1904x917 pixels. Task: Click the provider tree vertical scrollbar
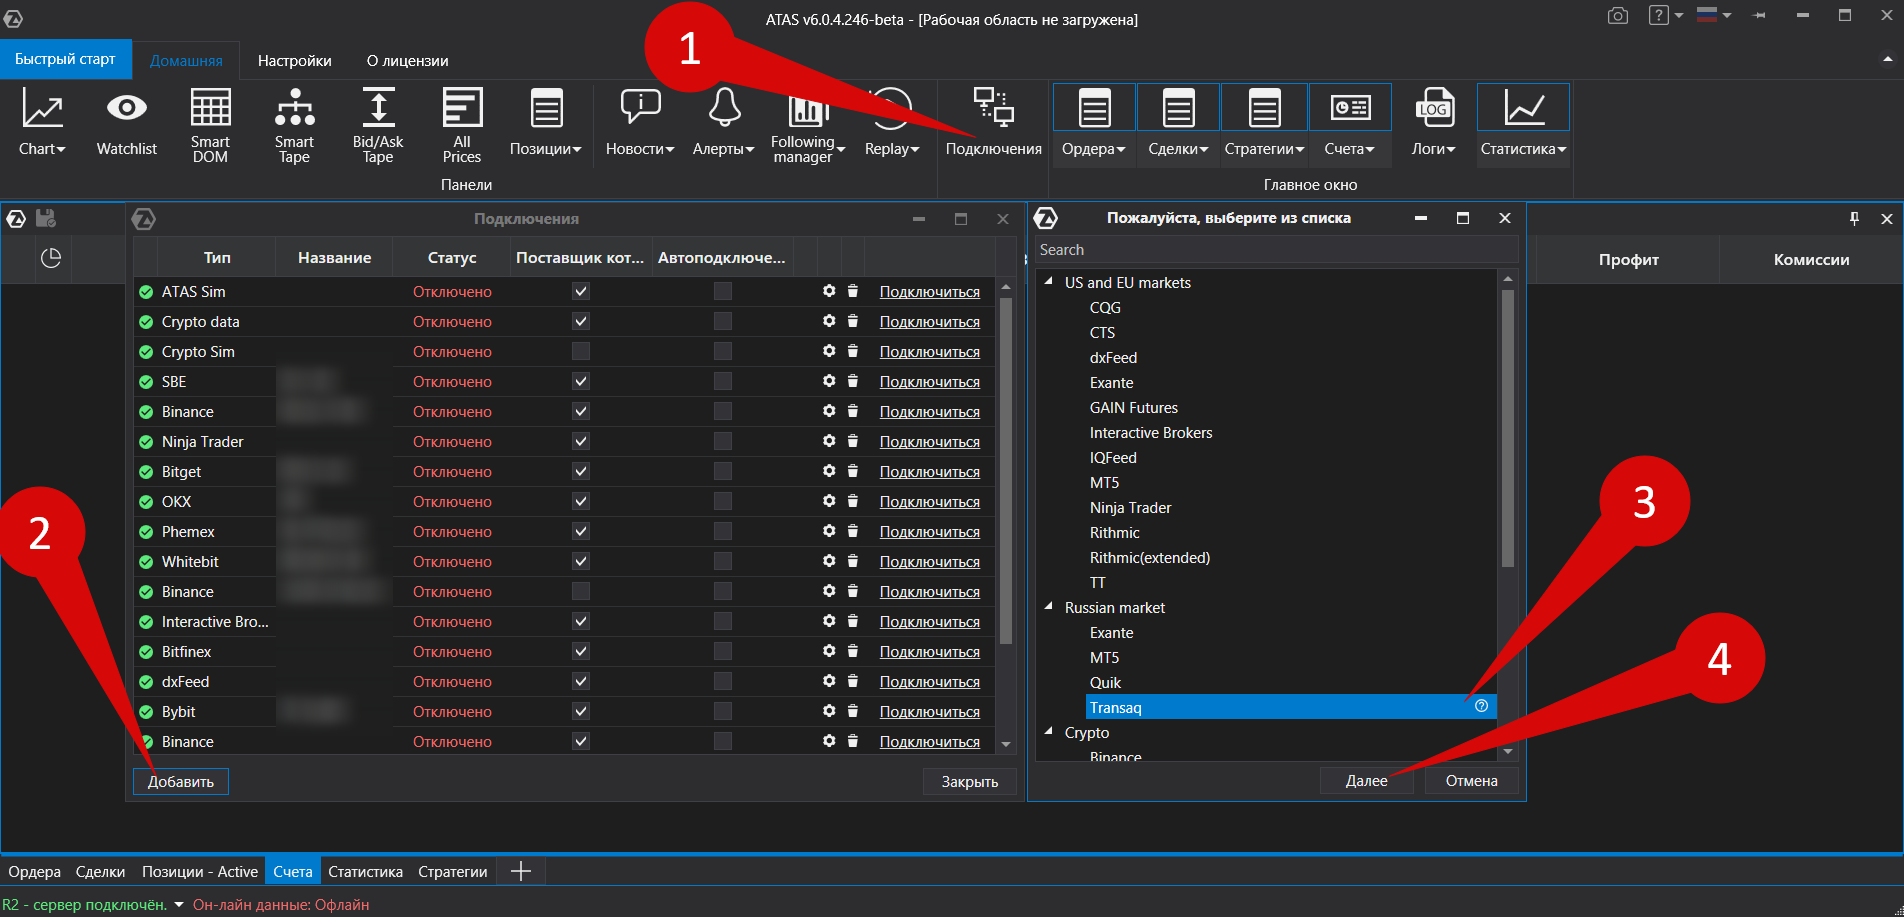click(1508, 428)
